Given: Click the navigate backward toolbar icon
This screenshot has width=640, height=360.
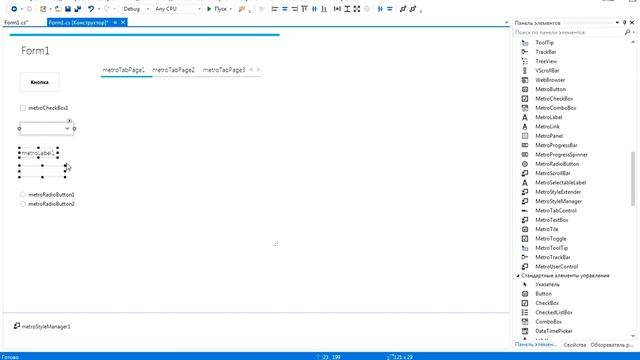Looking at the screenshot, I should point(14,9).
